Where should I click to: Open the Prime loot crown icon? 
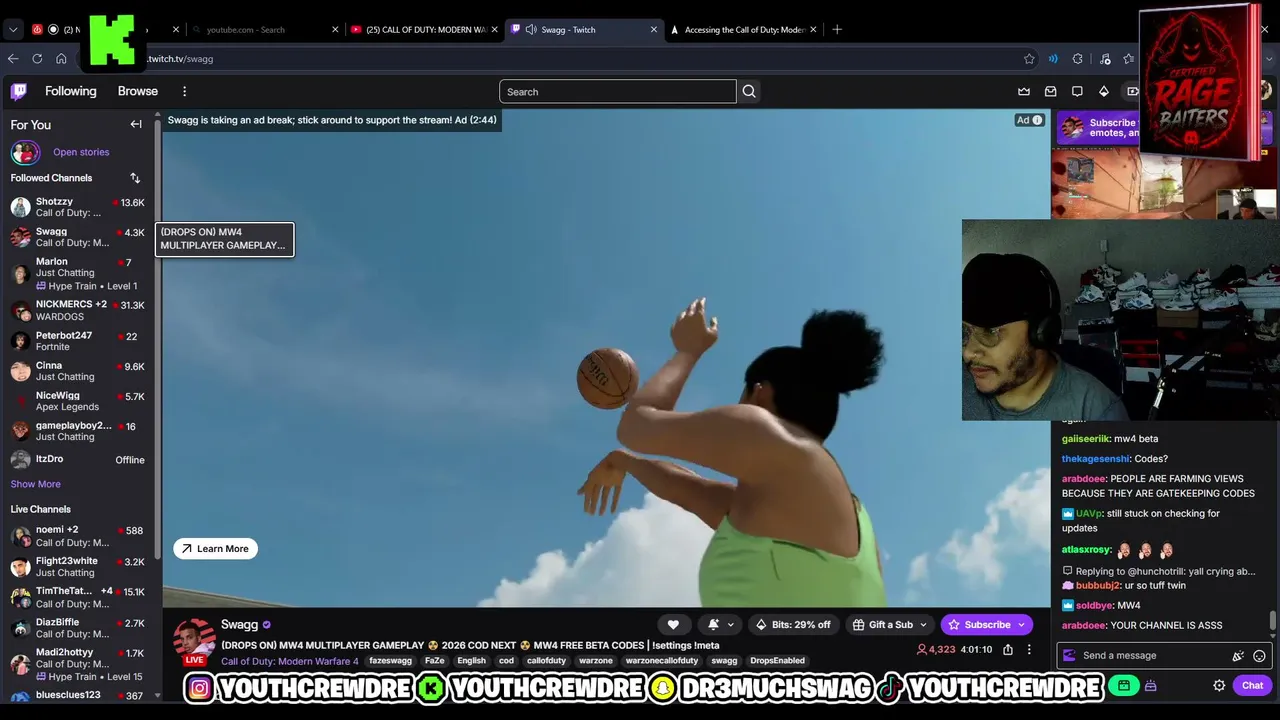click(x=1024, y=92)
